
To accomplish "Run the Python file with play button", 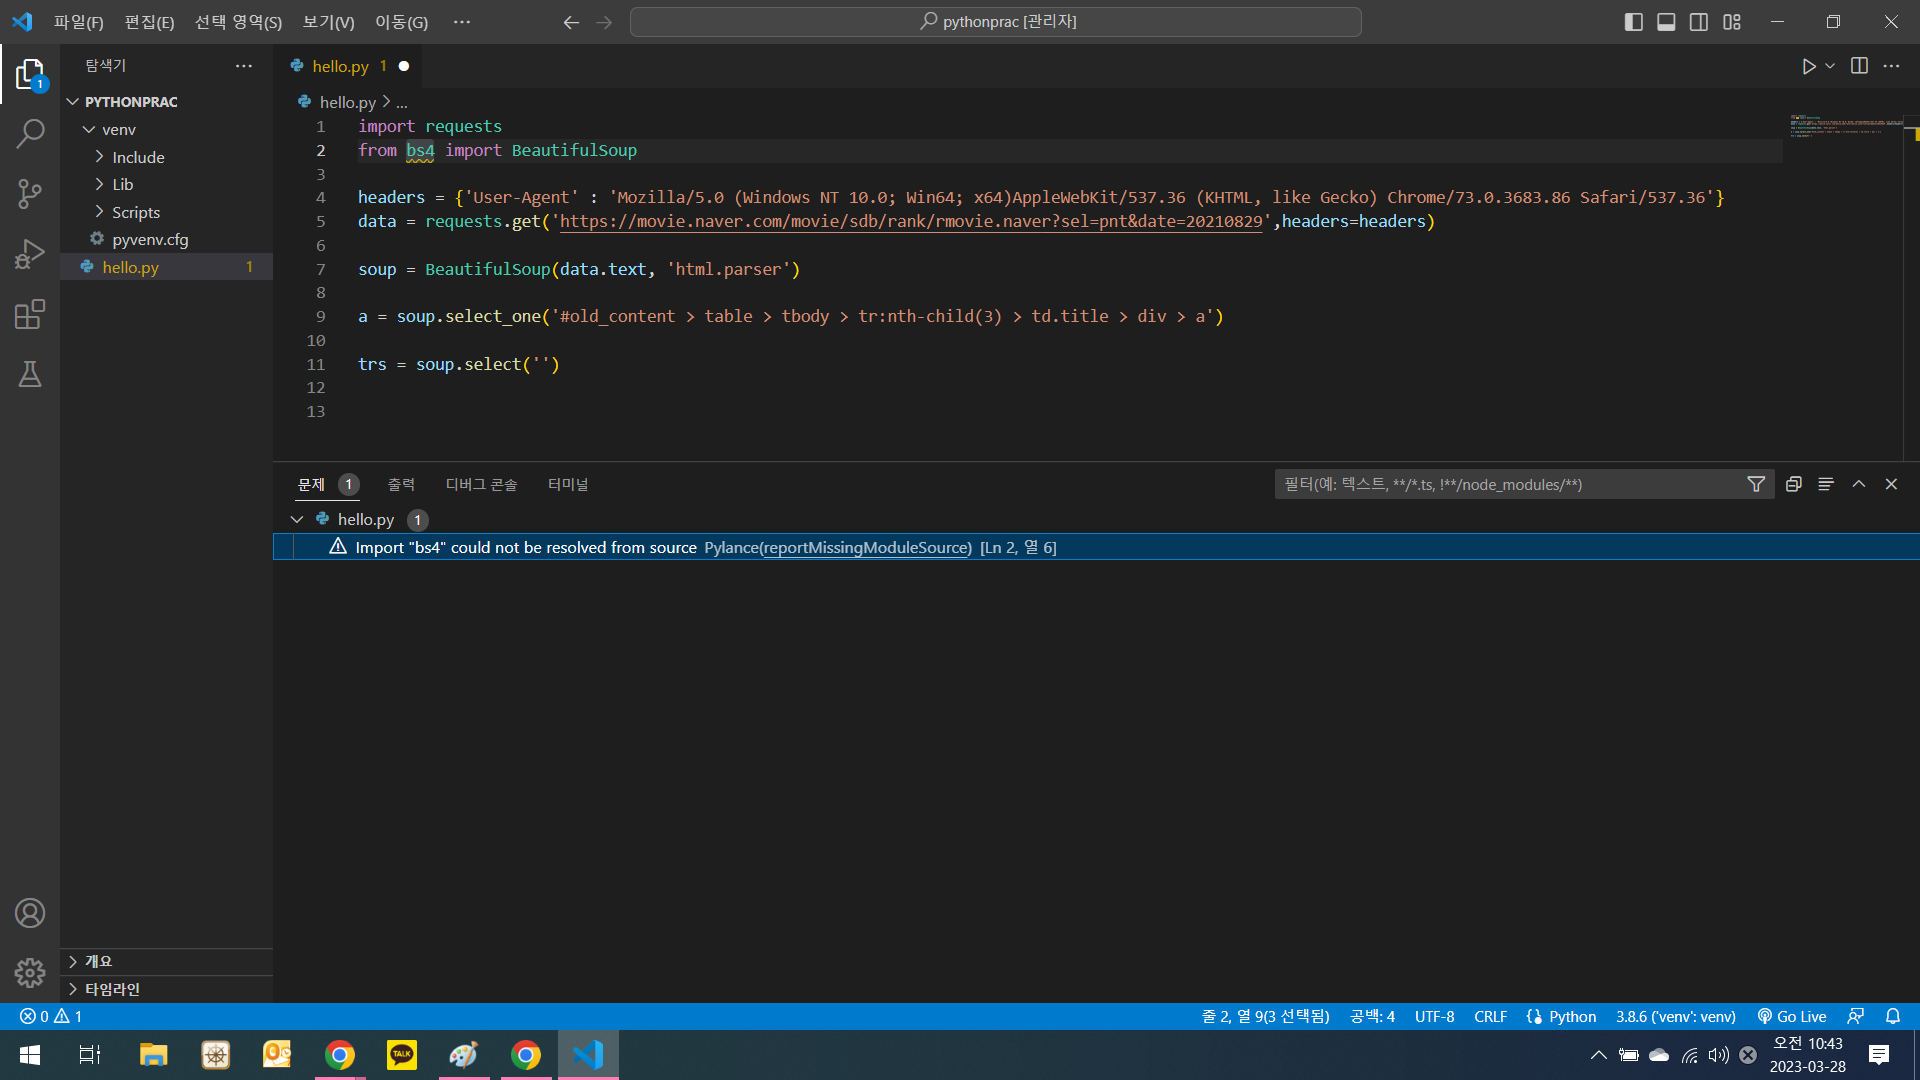I will coord(1808,66).
